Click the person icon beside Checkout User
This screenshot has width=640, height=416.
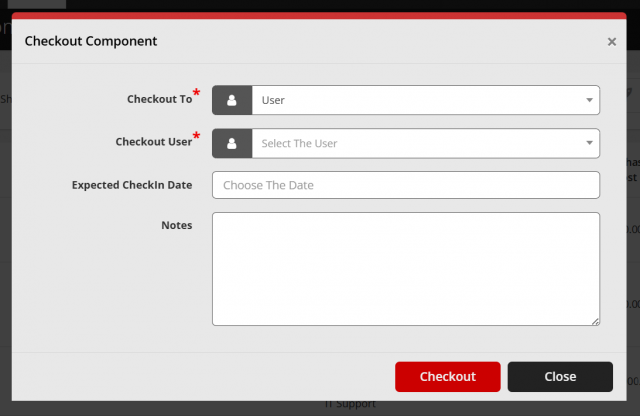(232, 143)
